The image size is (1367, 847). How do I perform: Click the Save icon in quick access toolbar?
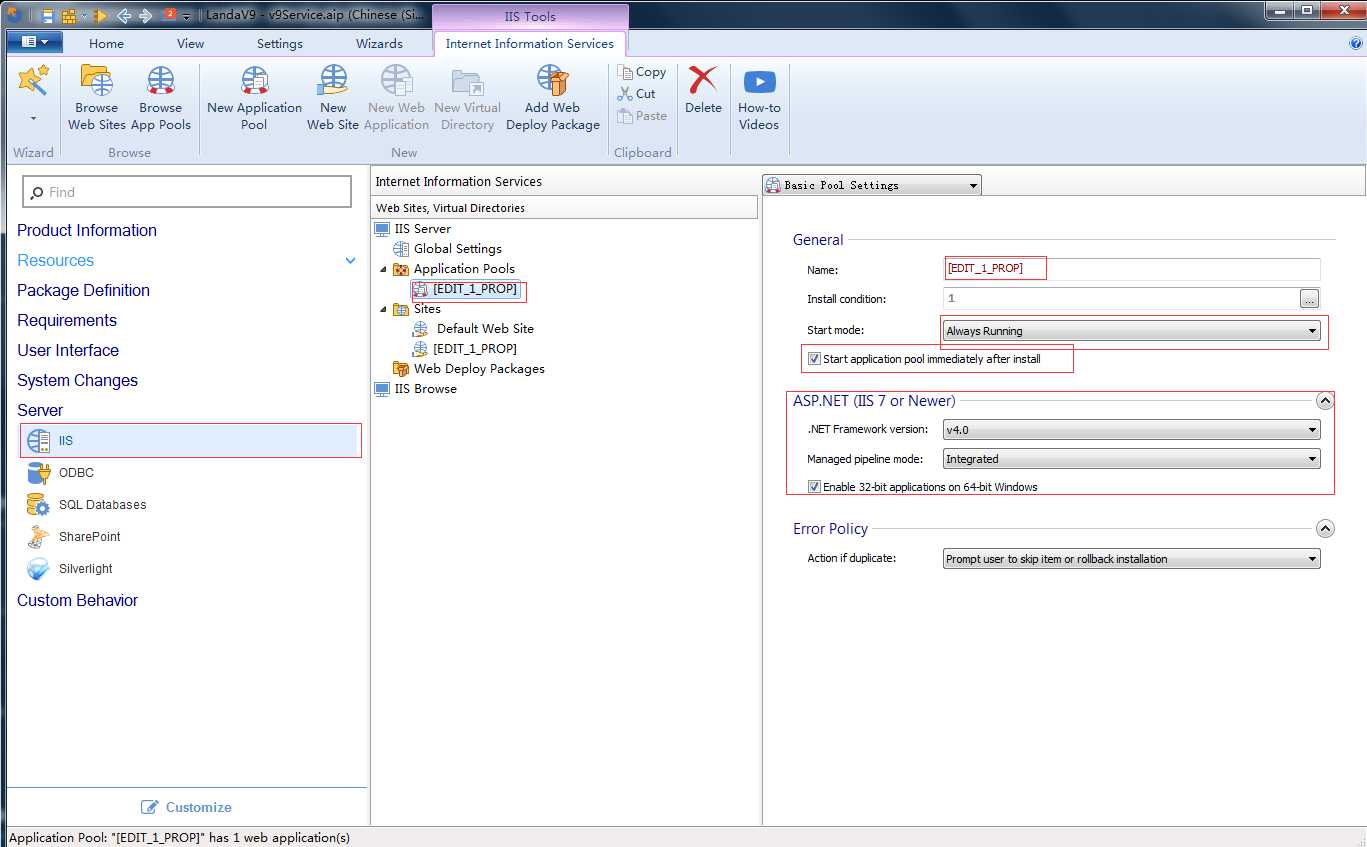[x=47, y=15]
